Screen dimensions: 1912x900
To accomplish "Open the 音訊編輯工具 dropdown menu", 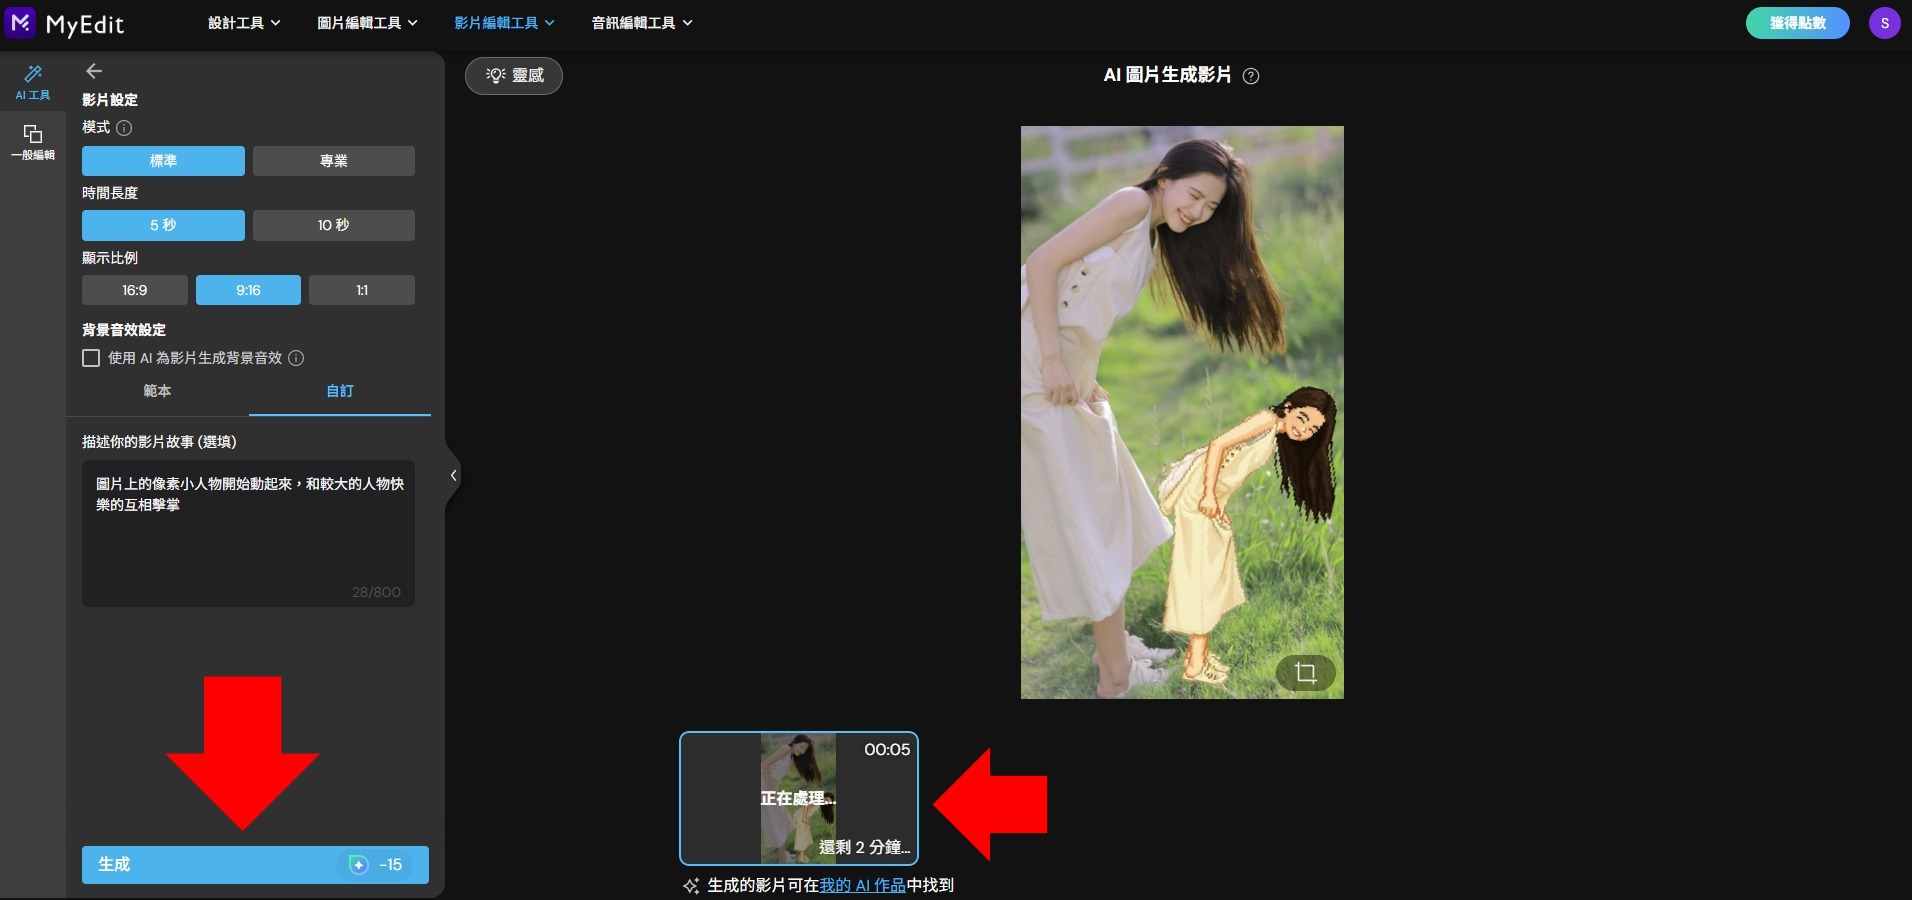I will tap(641, 23).
